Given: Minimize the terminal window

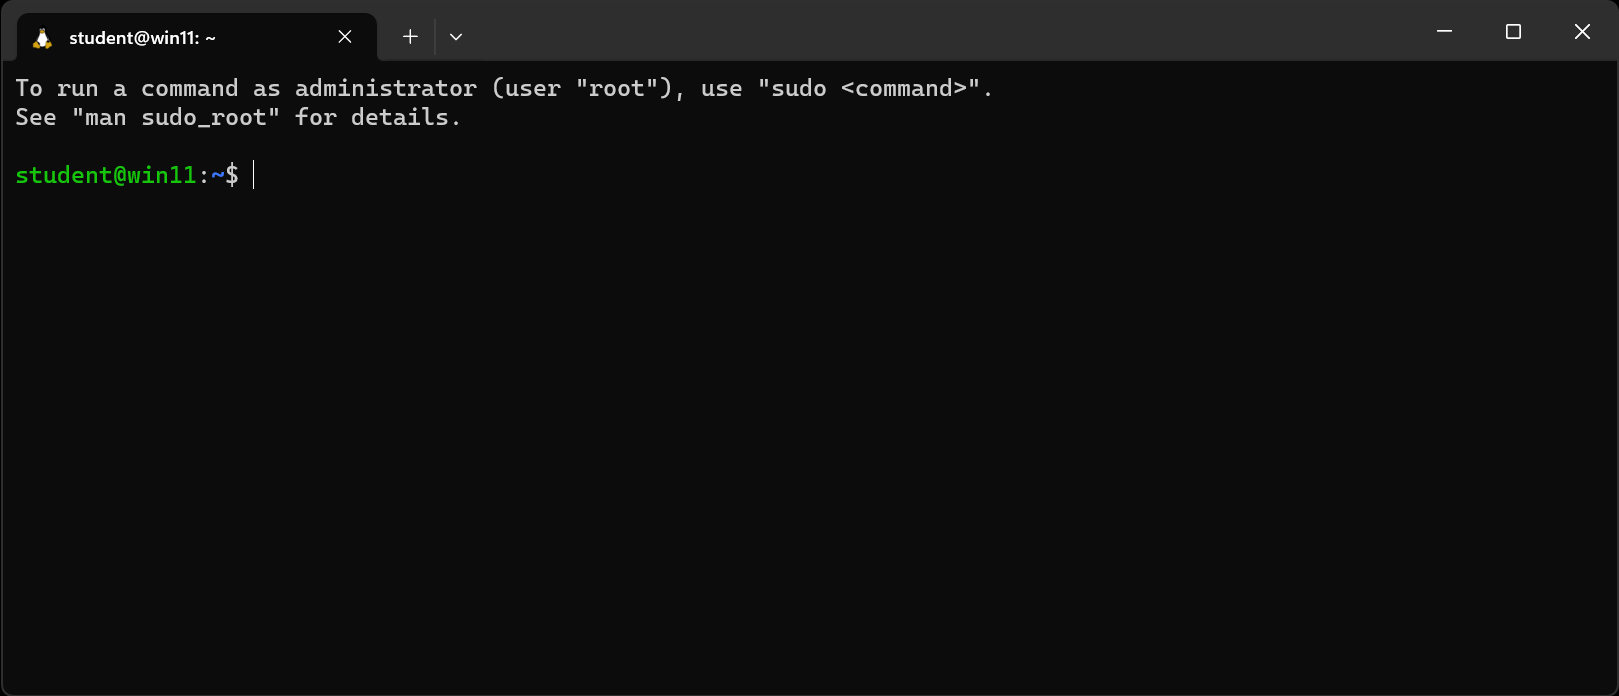Looking at the screenshot, I should point(1444,31).
